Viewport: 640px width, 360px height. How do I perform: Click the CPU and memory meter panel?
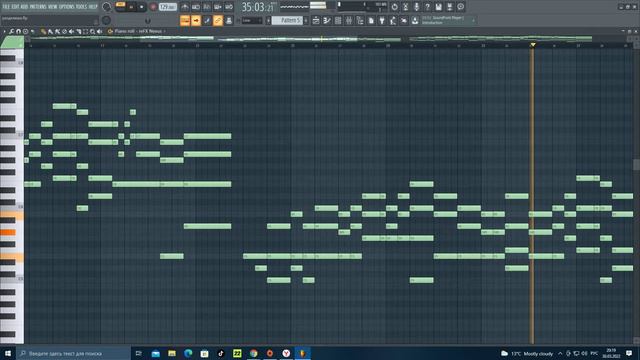pos(362,7)
